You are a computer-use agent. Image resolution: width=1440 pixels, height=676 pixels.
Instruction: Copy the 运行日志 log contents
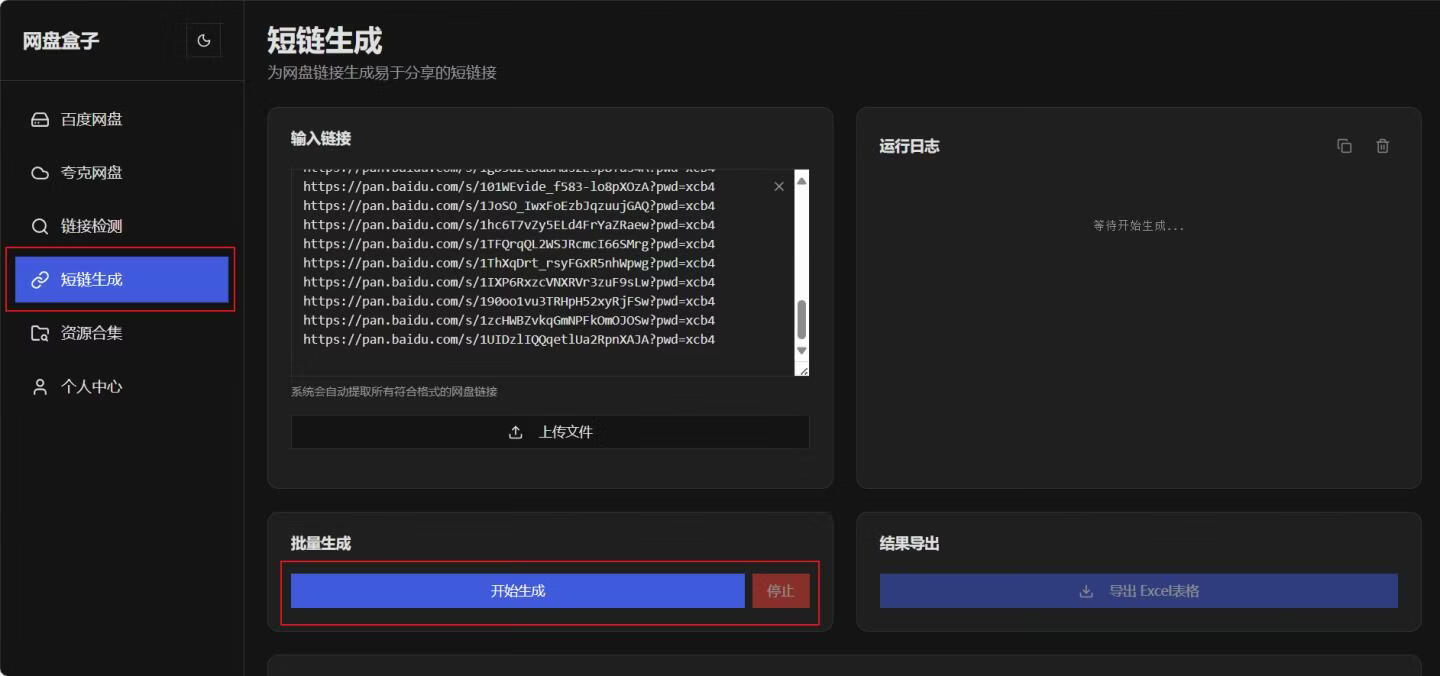click(x=1344, y=146)
